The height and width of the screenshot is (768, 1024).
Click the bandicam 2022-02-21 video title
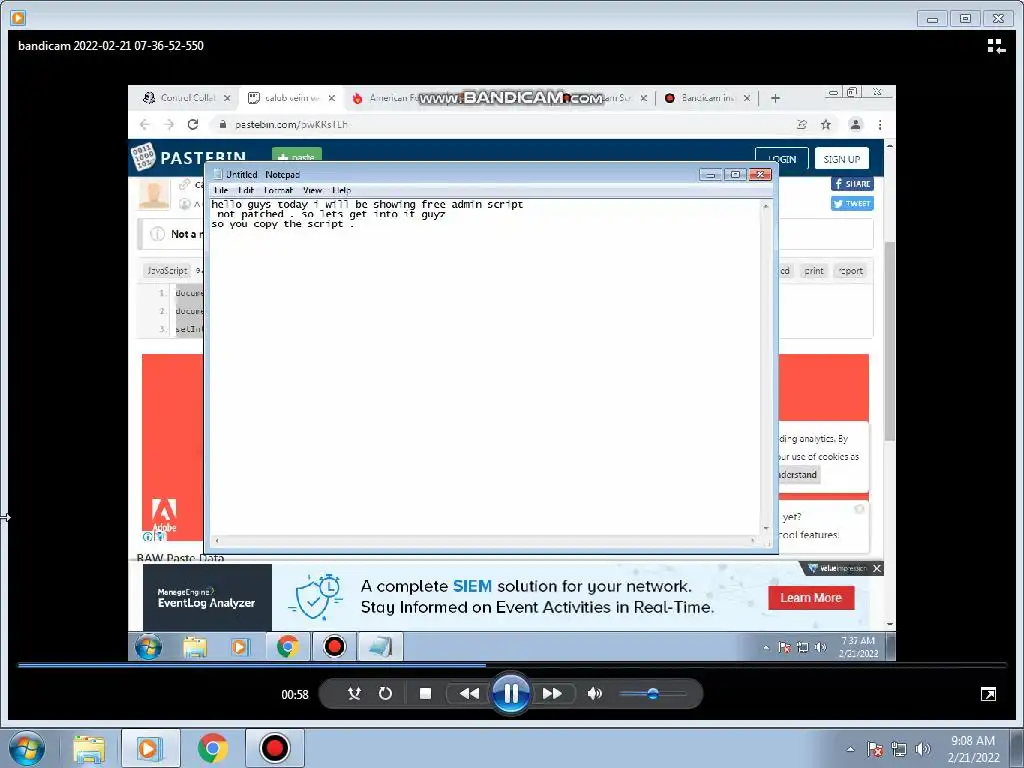coord(111,46)
